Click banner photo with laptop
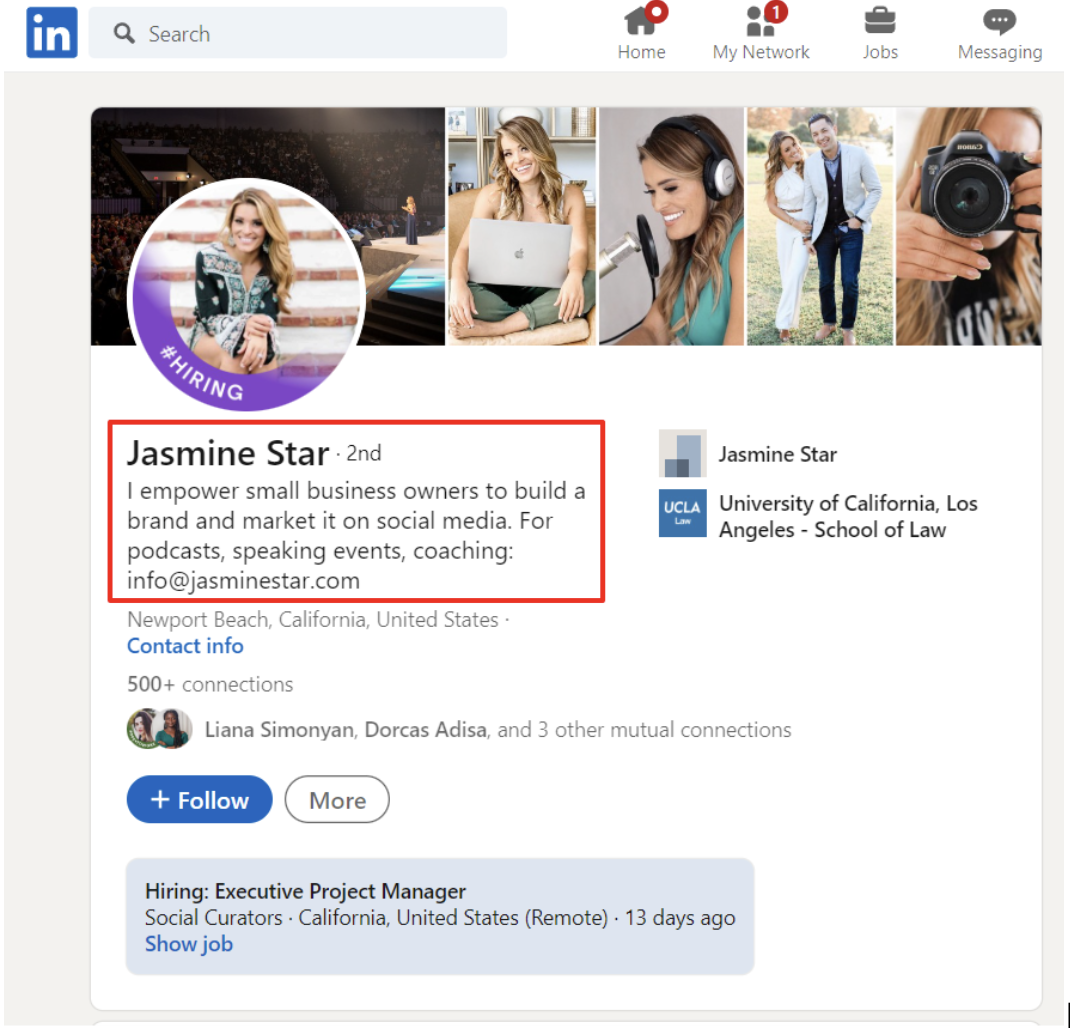 coord(521,226)
